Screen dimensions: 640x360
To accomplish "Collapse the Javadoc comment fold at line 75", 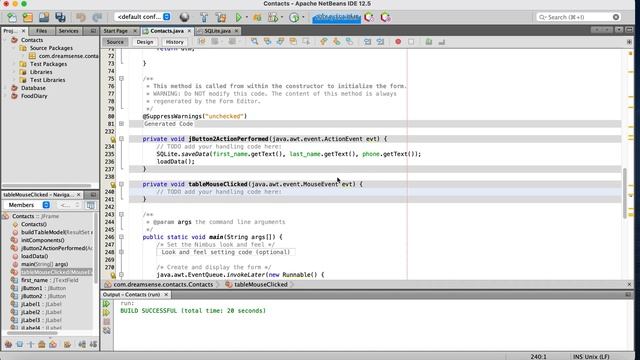I will click(x=121, y=78).
